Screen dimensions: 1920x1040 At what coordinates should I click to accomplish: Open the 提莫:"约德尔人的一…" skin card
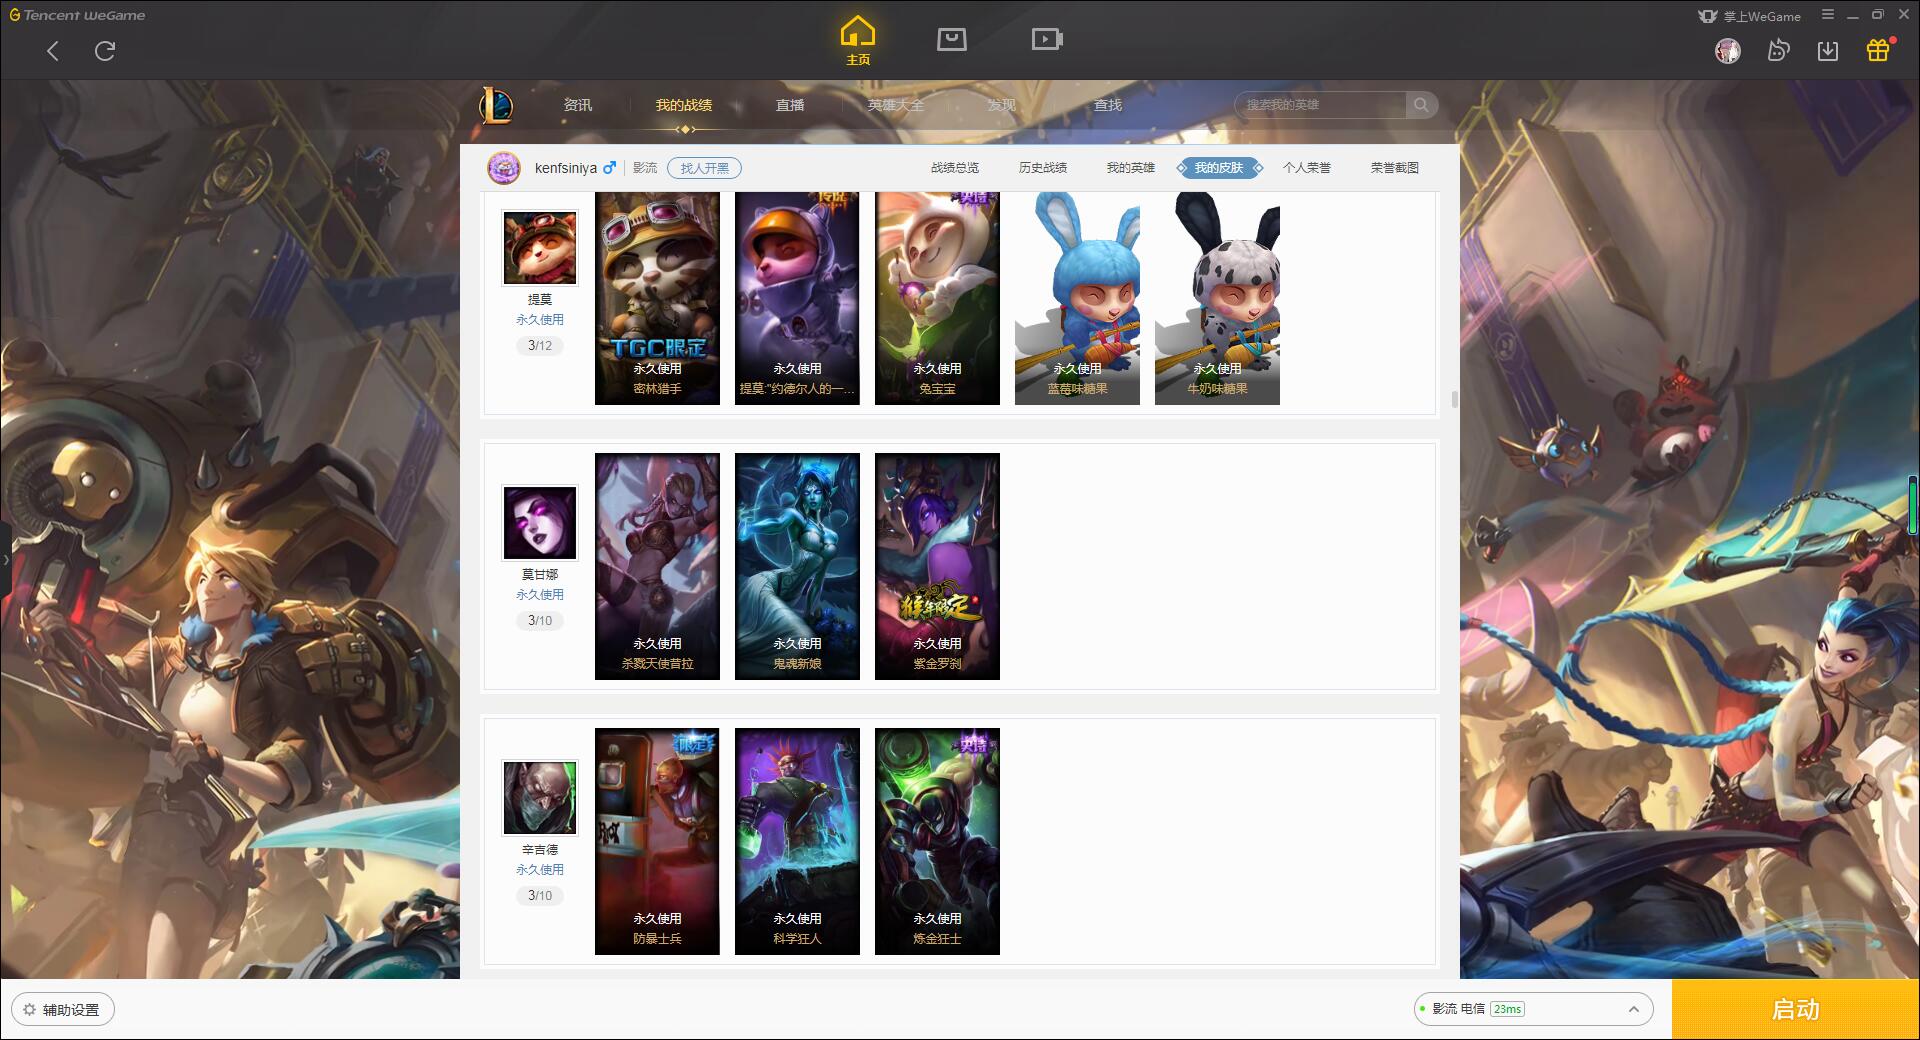[x=797, y=298]
